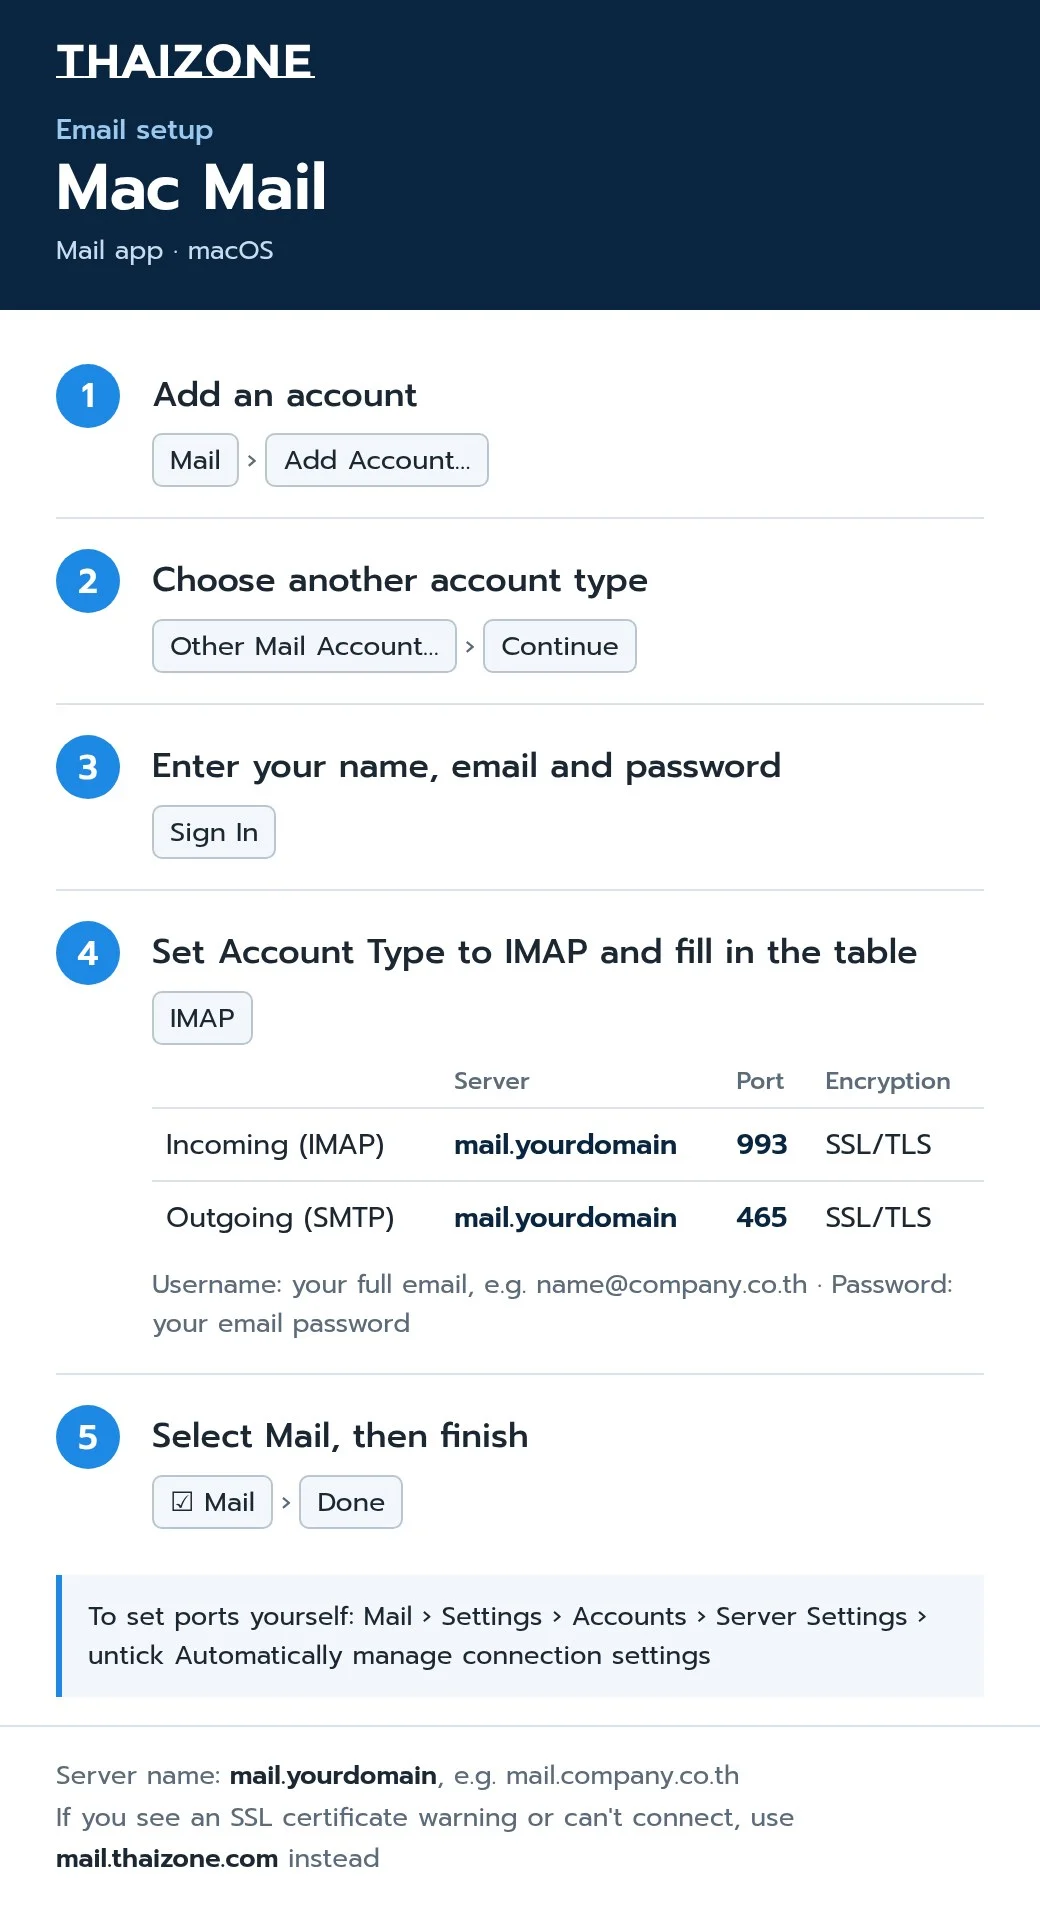Image resolution: width=1040 pixels, height=1911 pixels.
Task: Click the 'Server' column header
Action: click(x=491, y=1081)
